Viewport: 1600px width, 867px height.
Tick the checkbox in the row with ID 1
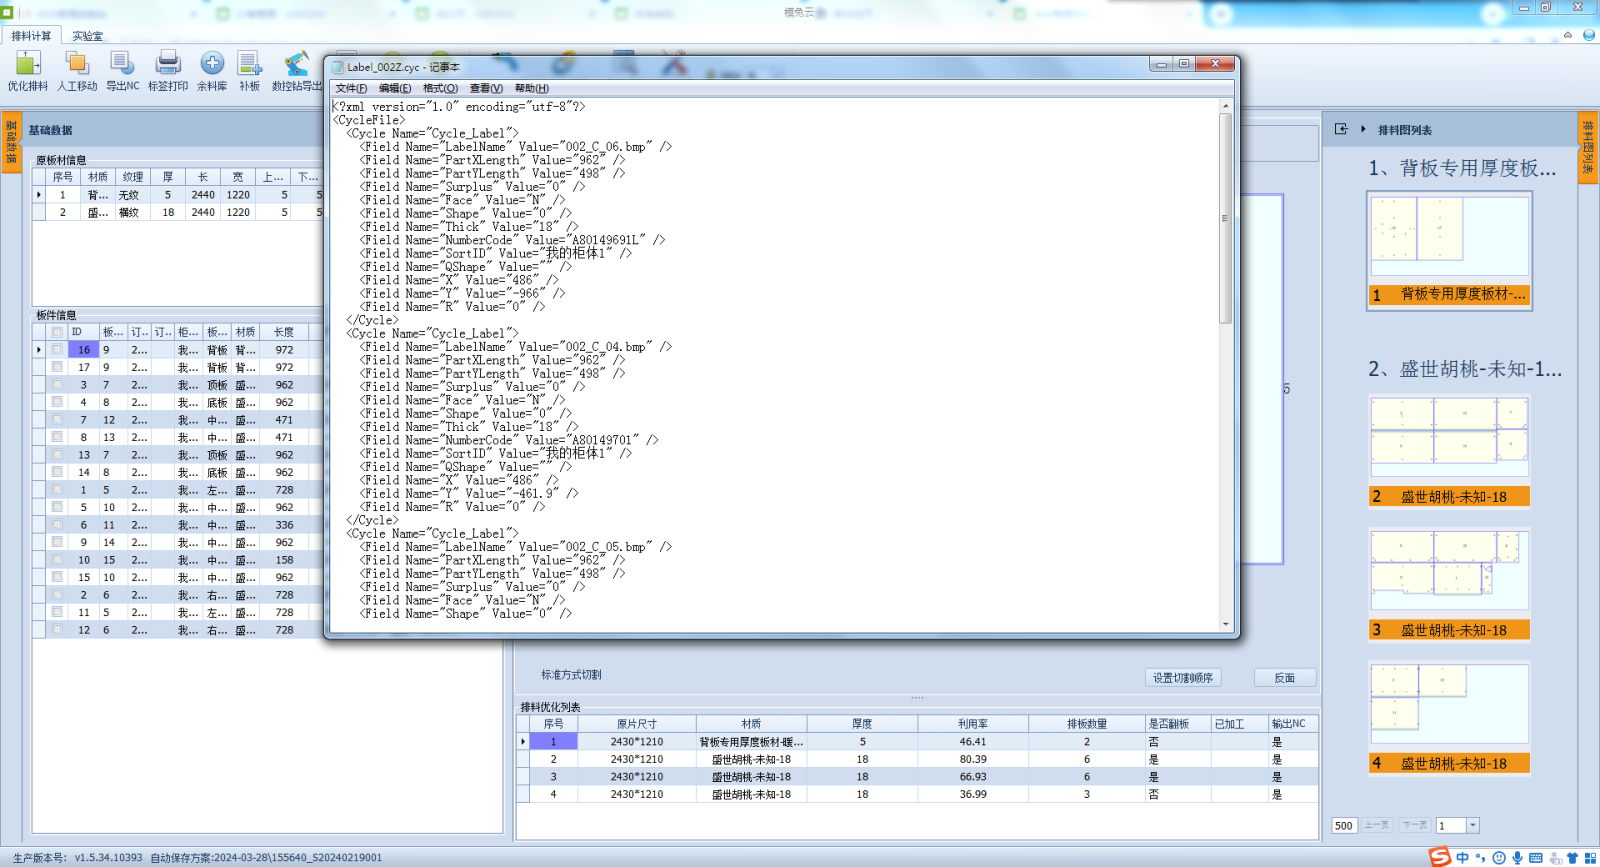(57, 490)
